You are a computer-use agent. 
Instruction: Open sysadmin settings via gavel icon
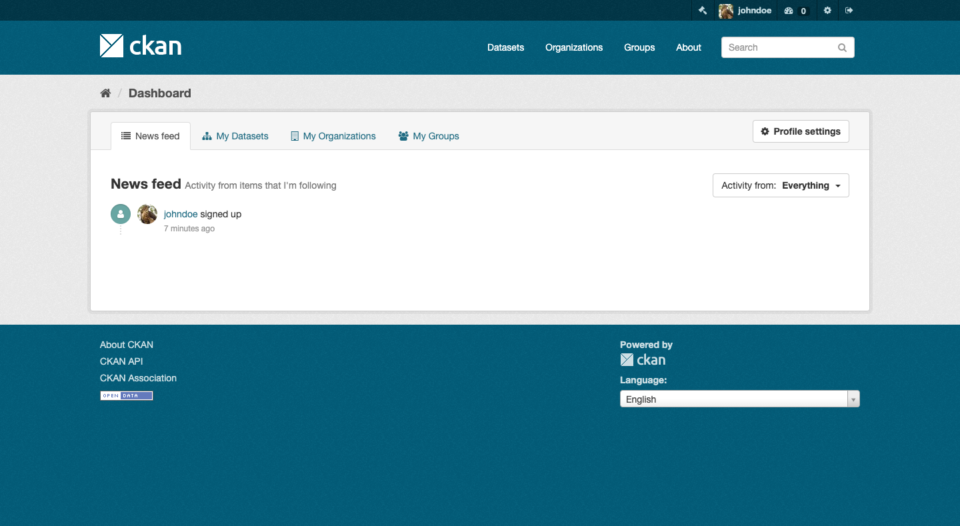click(x=703, y=10)
